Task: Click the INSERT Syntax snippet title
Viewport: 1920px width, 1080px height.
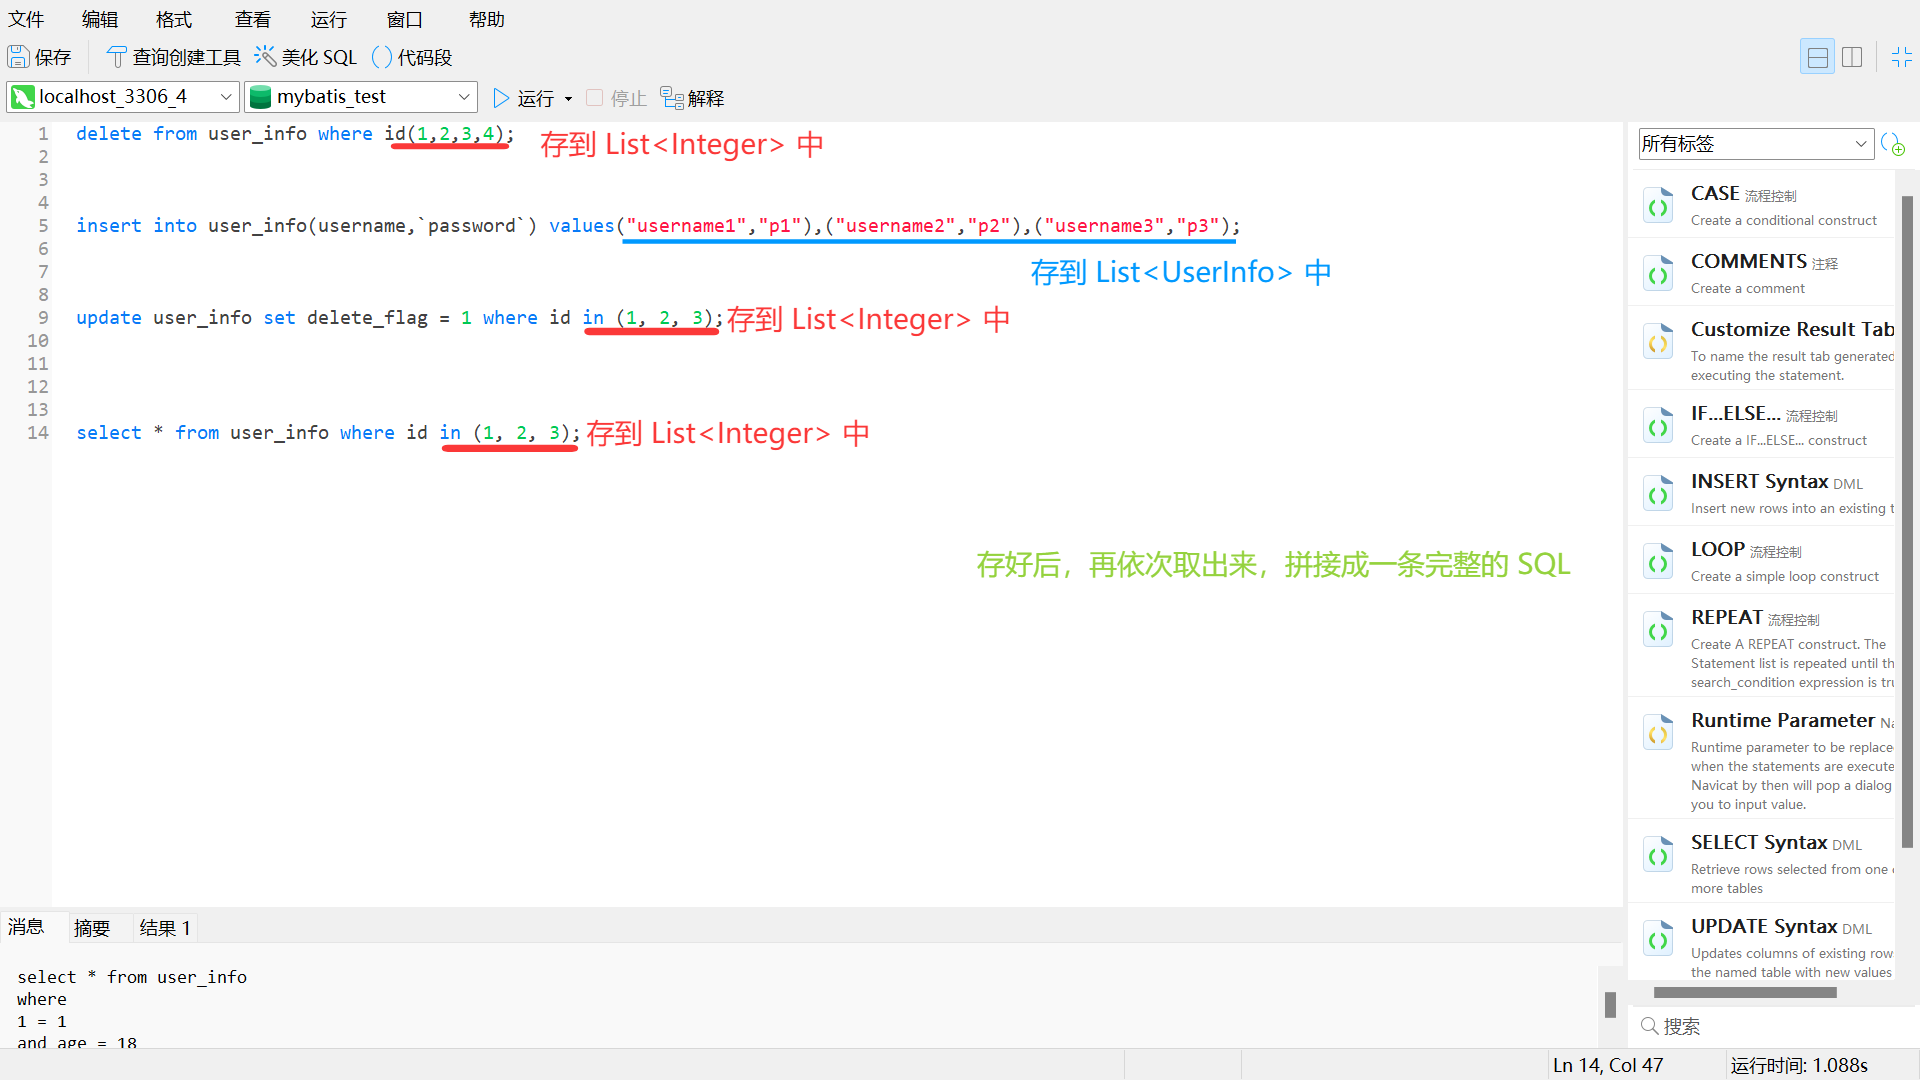Action: coord(1759,481)
